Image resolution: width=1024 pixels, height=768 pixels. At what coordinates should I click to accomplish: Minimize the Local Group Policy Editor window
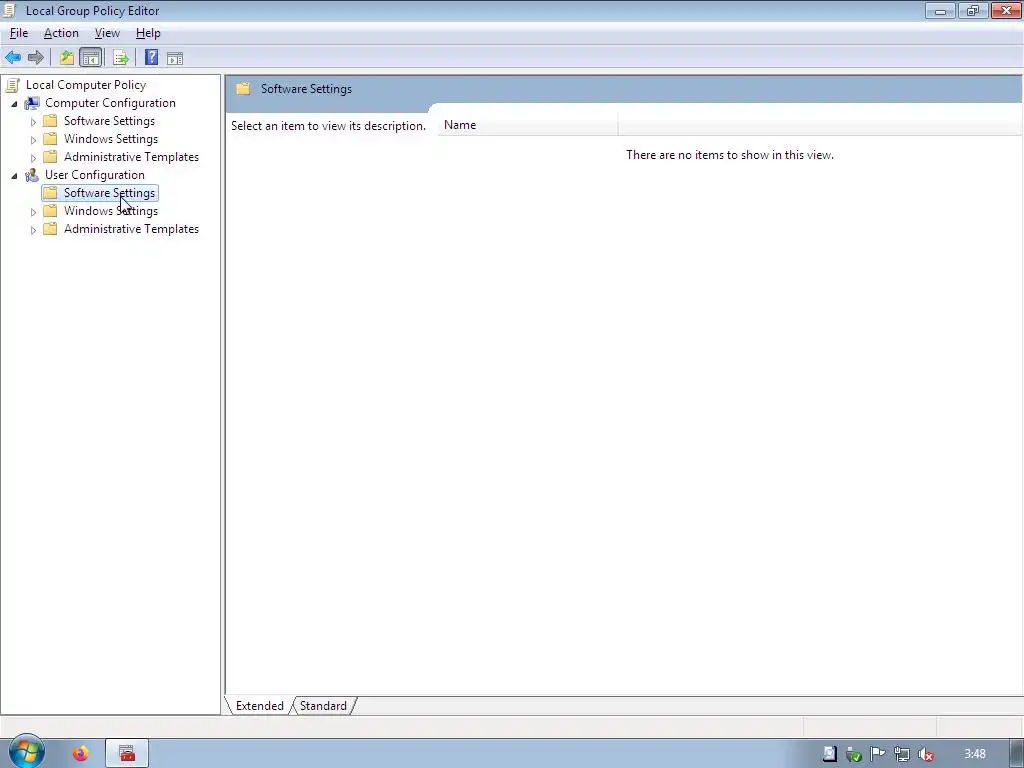click(x=940, y=11)
